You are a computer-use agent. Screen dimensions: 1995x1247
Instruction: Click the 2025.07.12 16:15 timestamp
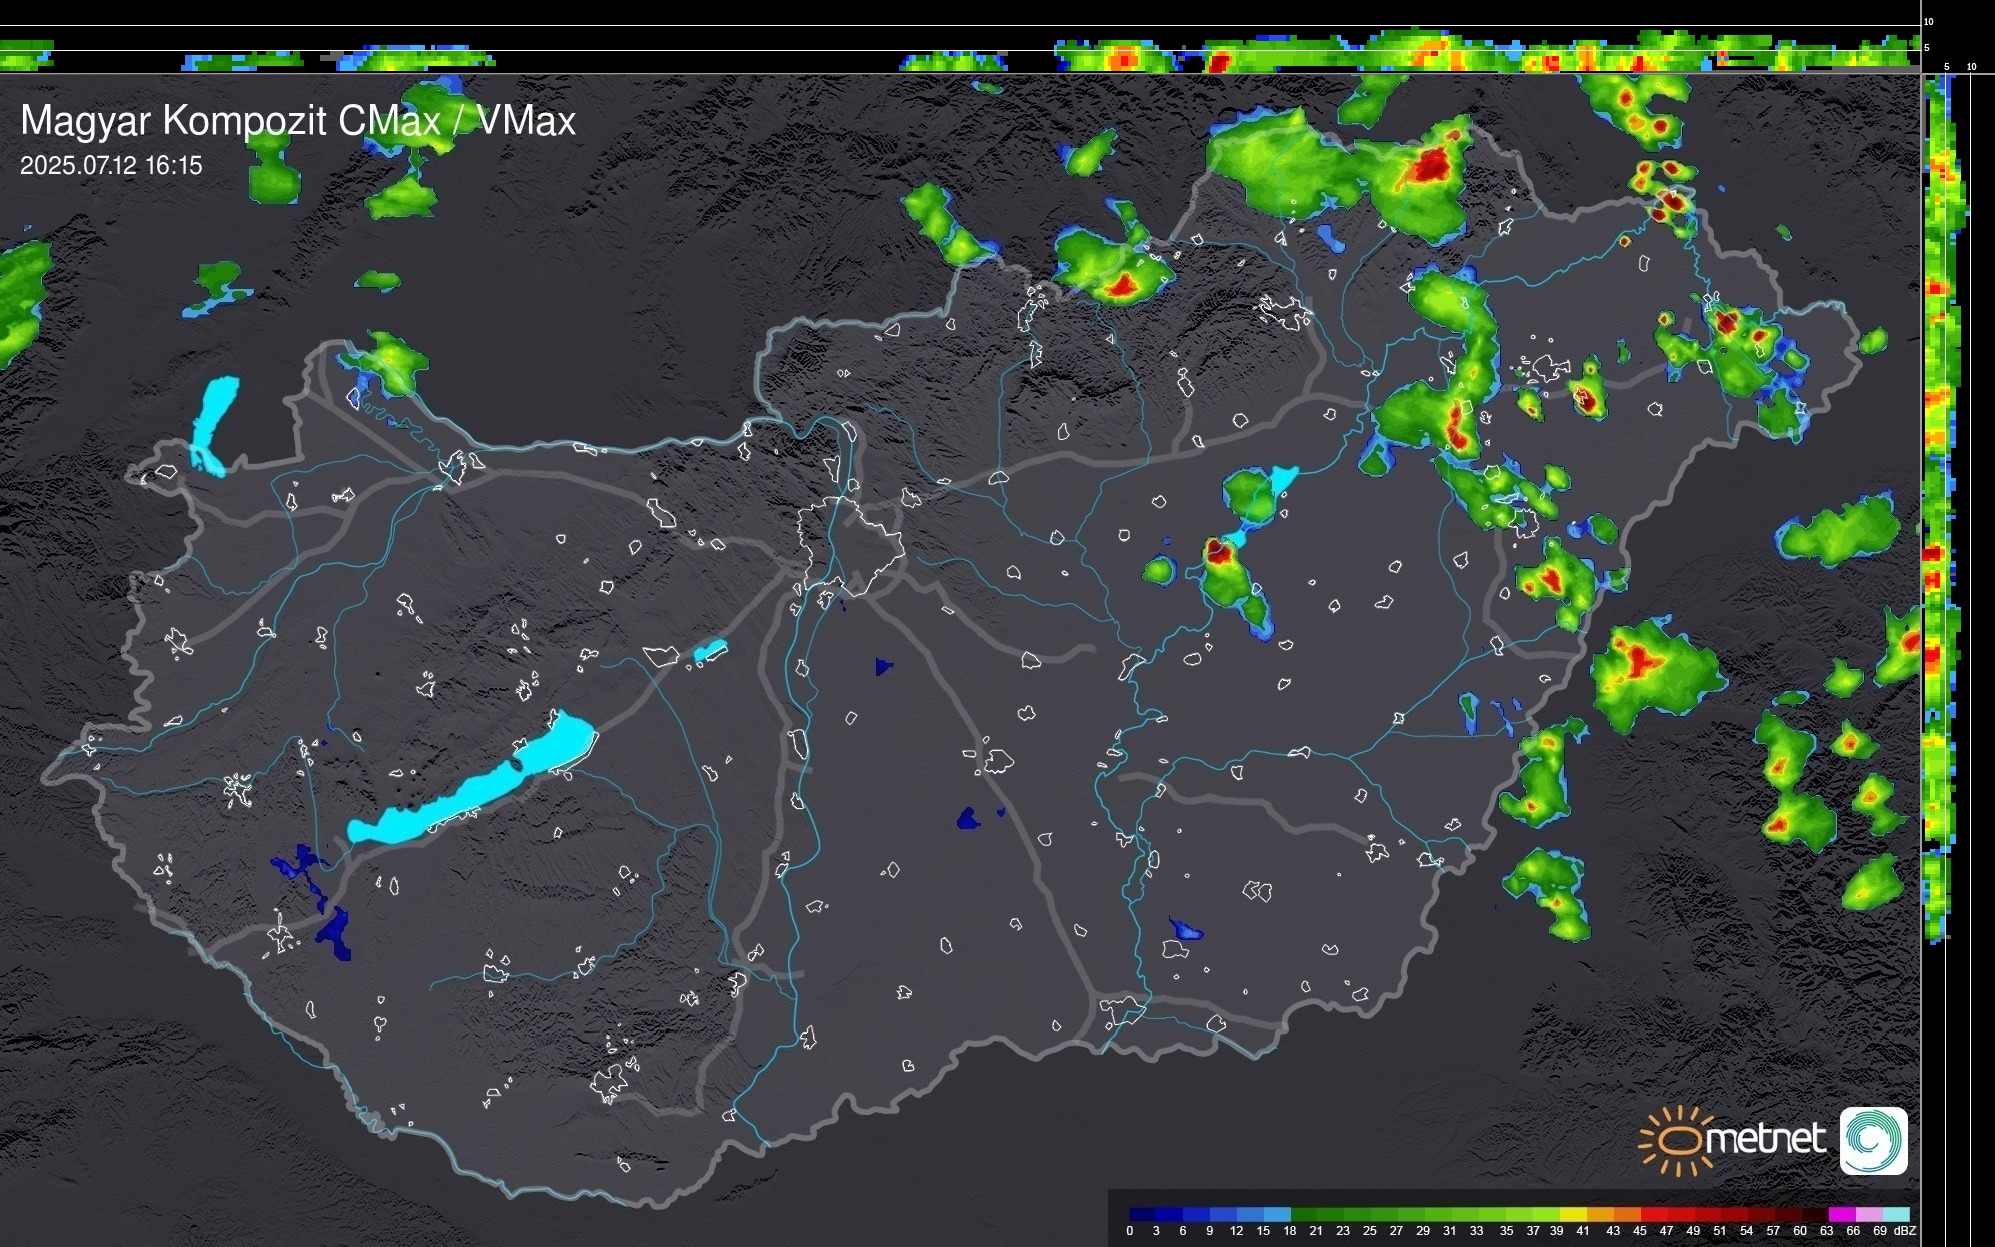pyautogui.click(x=111, y=166)
